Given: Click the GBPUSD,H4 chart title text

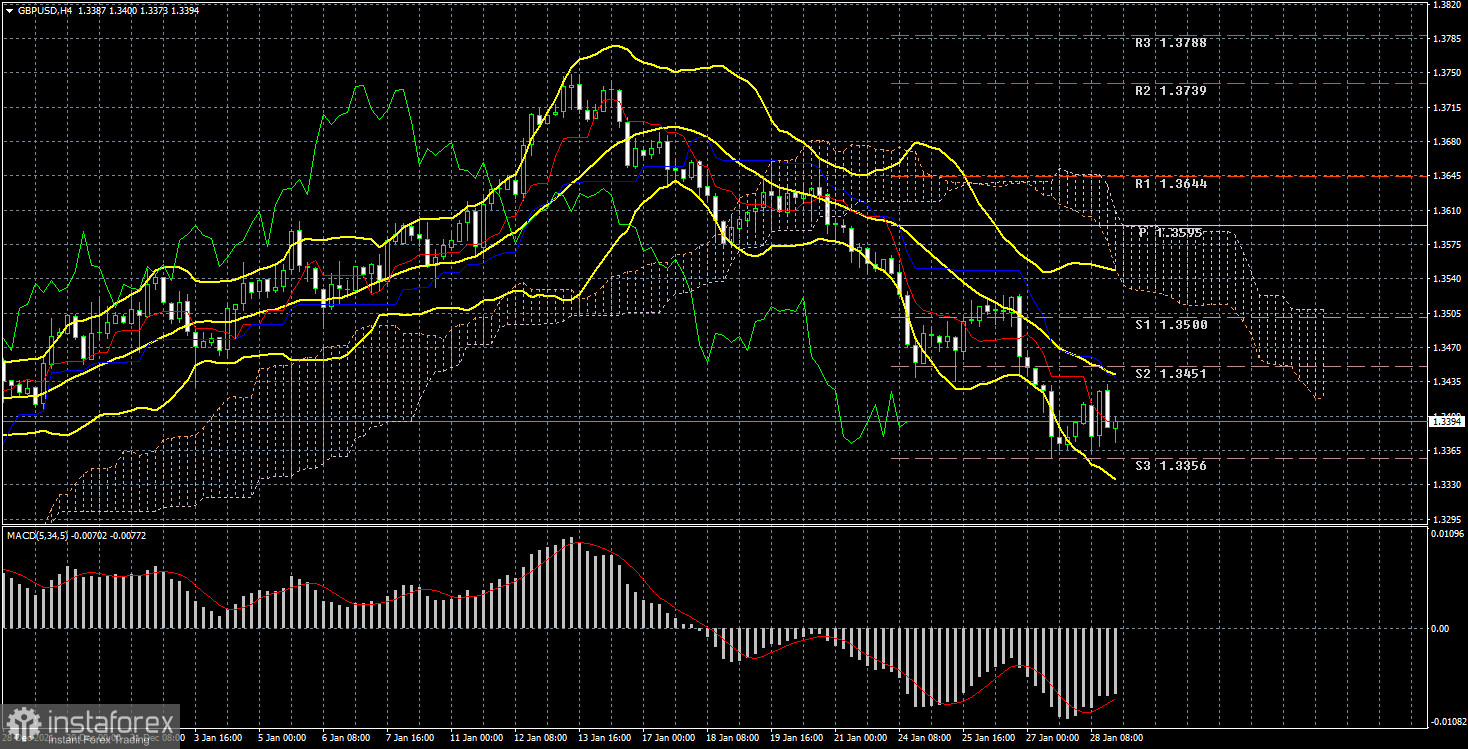Looking at the screenshot, I should pyautogui.click(x=46, y=10).
